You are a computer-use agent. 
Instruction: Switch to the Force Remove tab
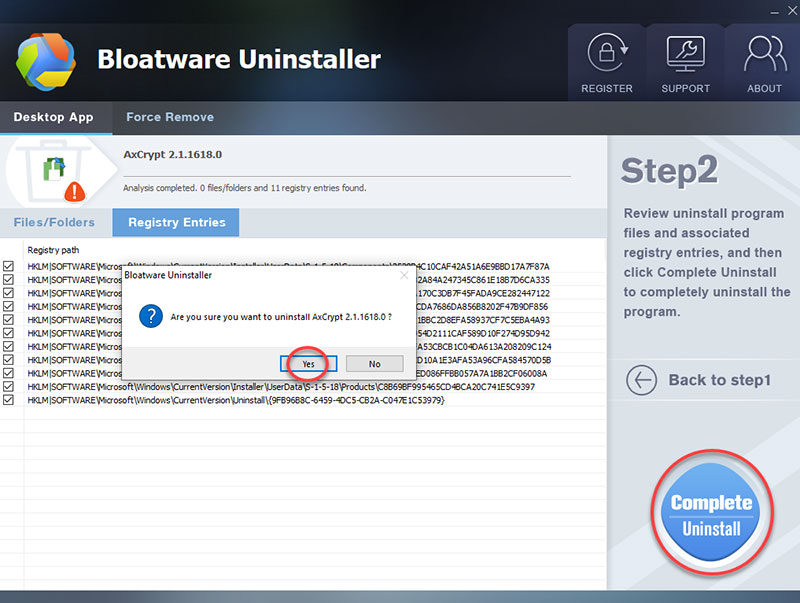click(170, 117)
